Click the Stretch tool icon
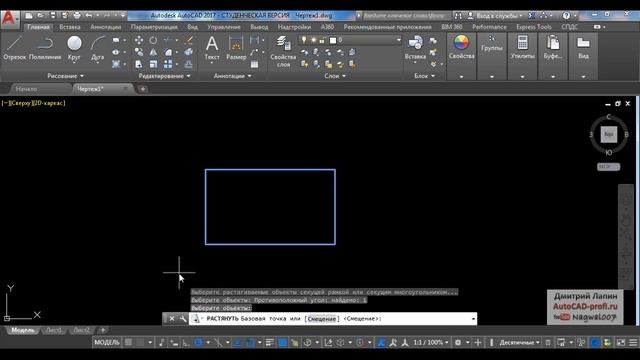640x360 pixels. (139, 64)
